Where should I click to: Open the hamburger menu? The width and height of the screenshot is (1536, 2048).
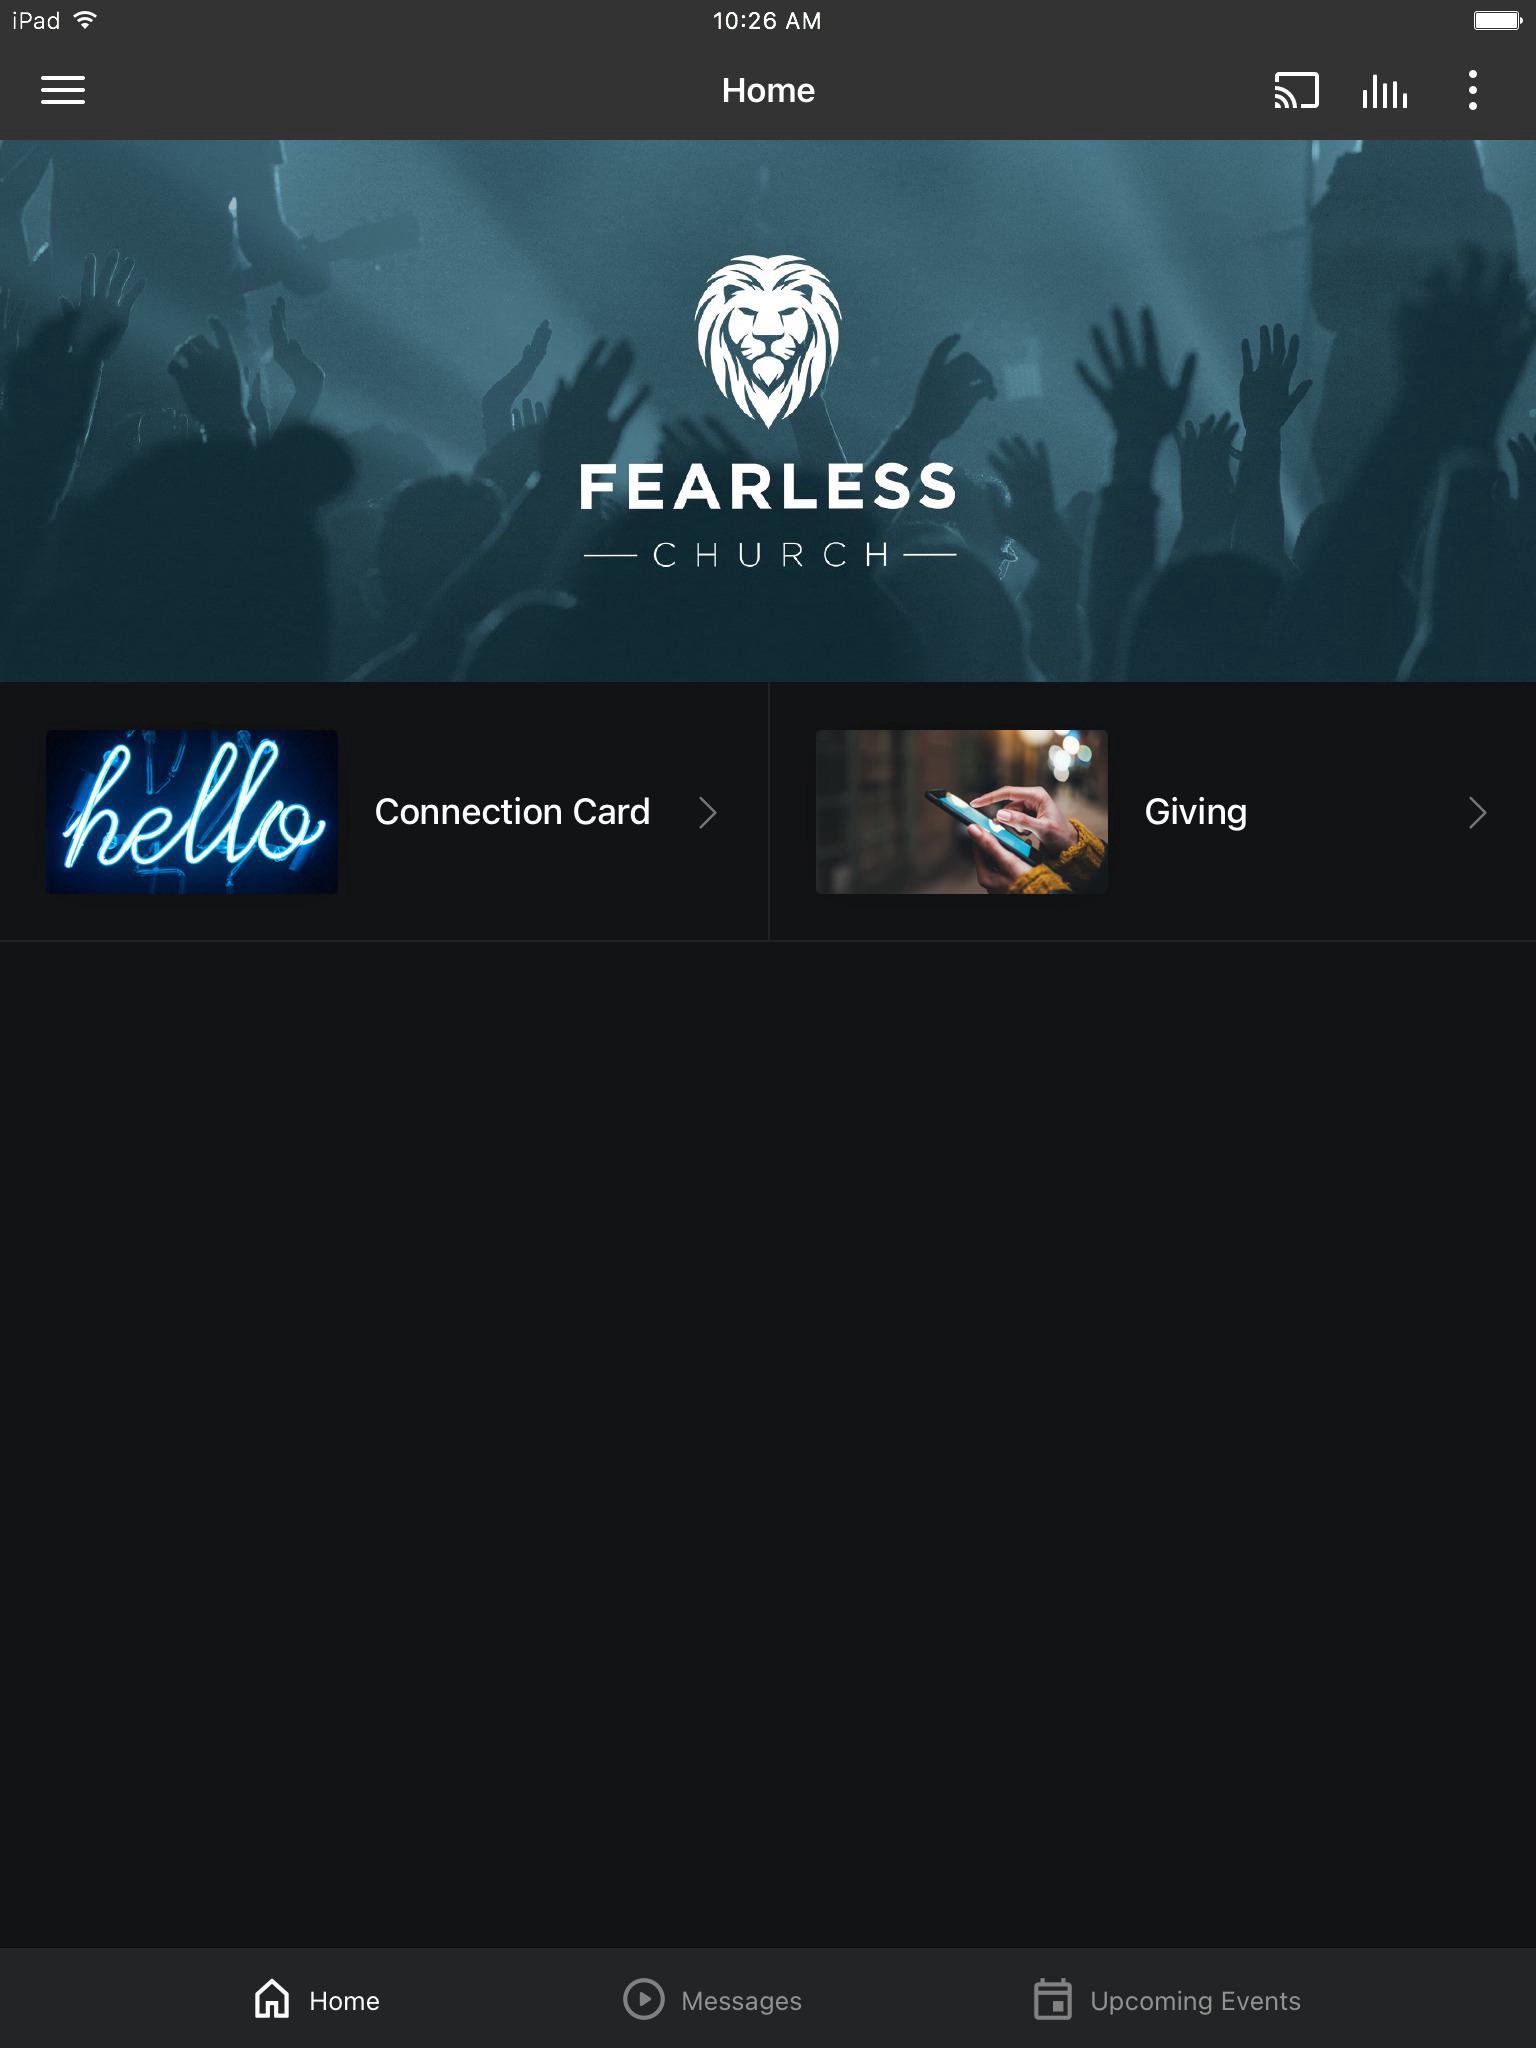tap(62, 90)
